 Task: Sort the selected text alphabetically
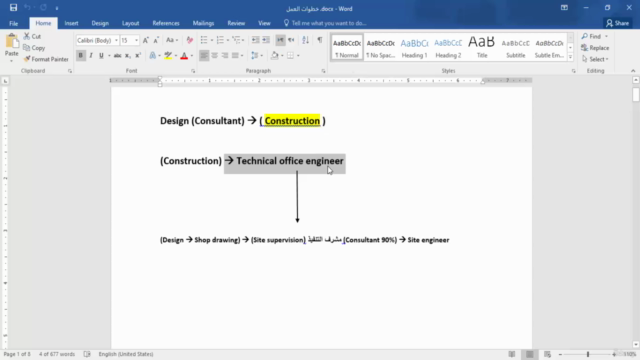(305, 40)
